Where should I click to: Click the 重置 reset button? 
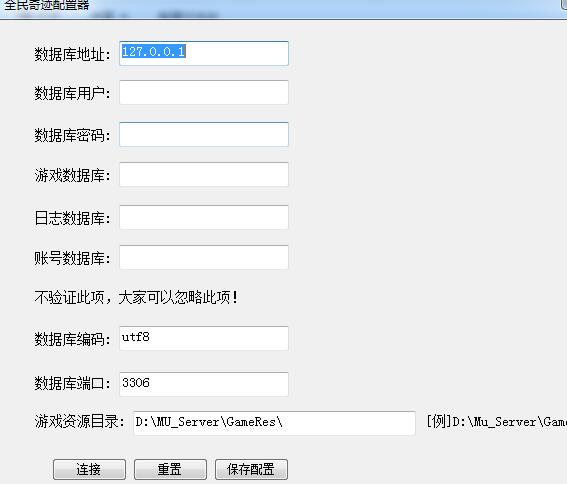pyautogui.click(x=170, y=470)
